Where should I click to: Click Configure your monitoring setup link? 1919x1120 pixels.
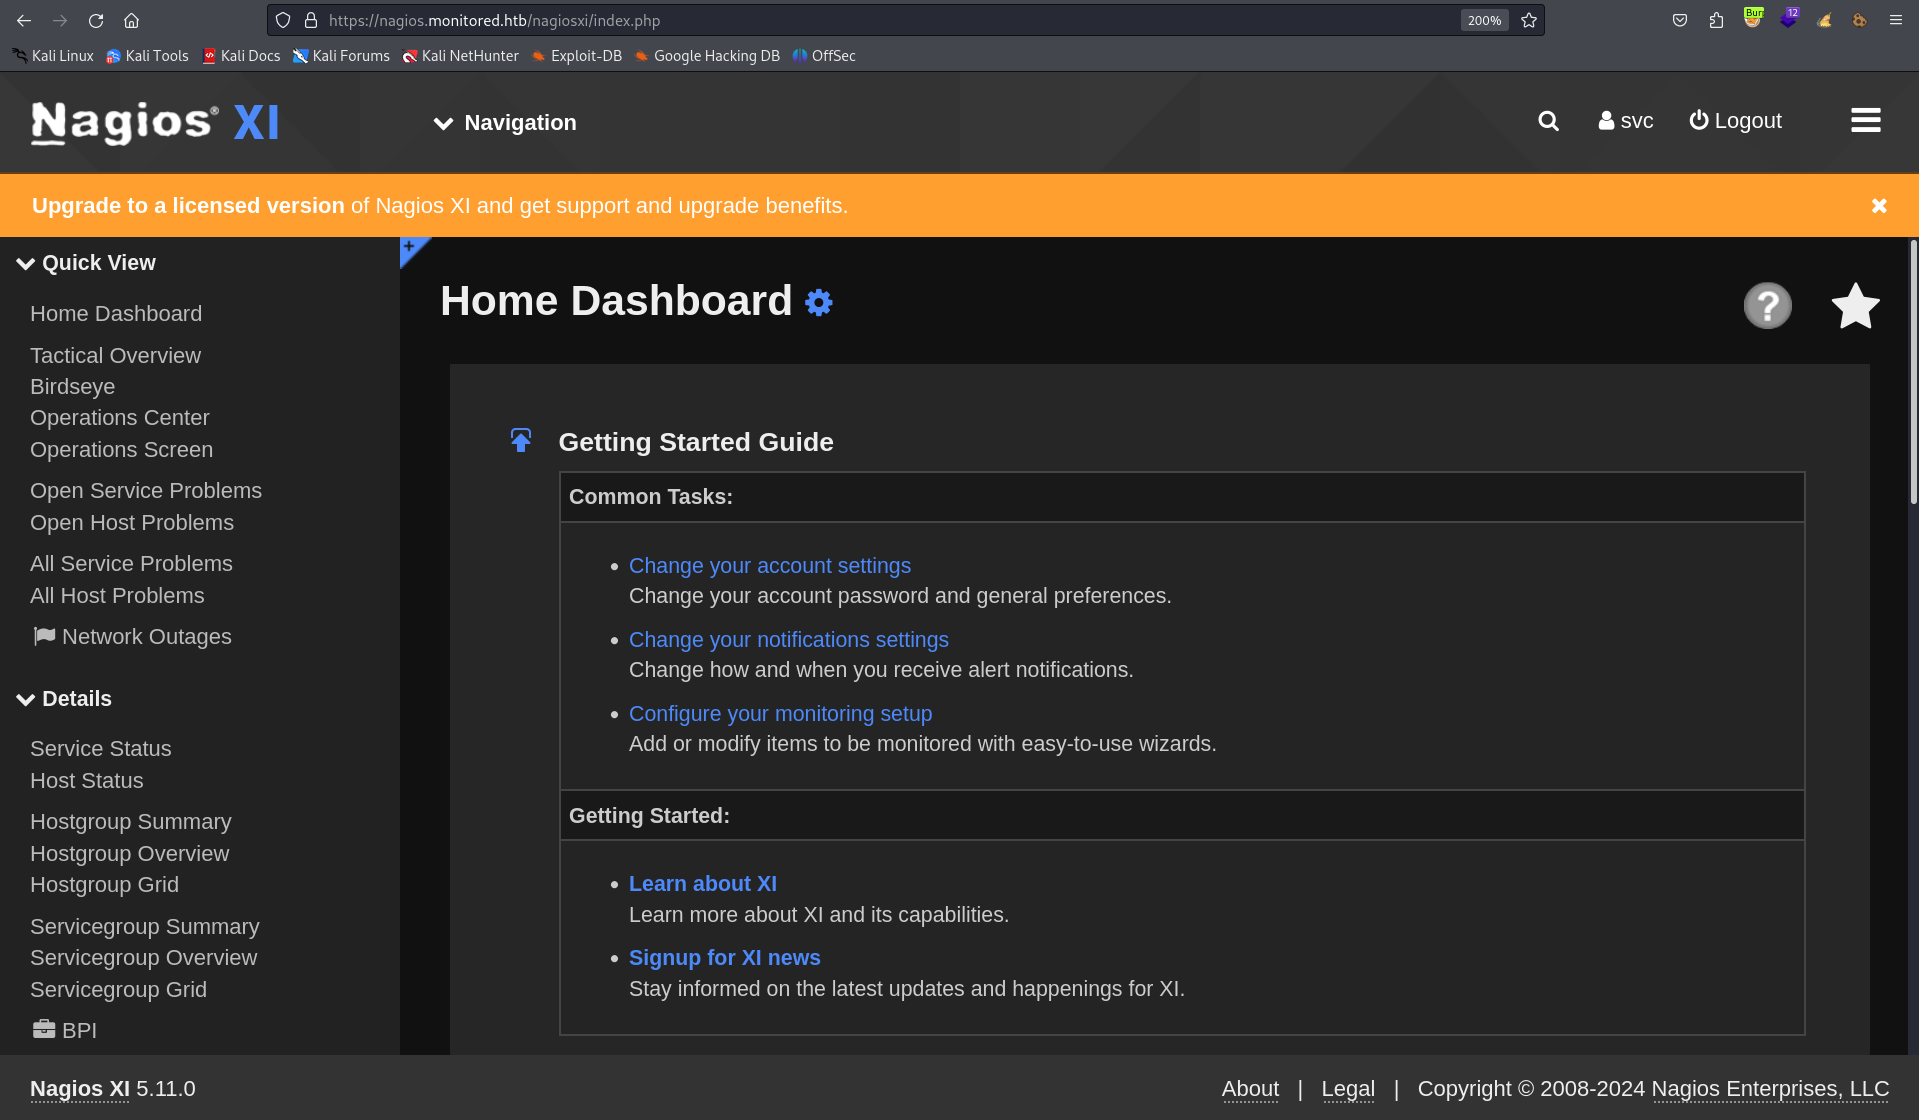[780, 714]
